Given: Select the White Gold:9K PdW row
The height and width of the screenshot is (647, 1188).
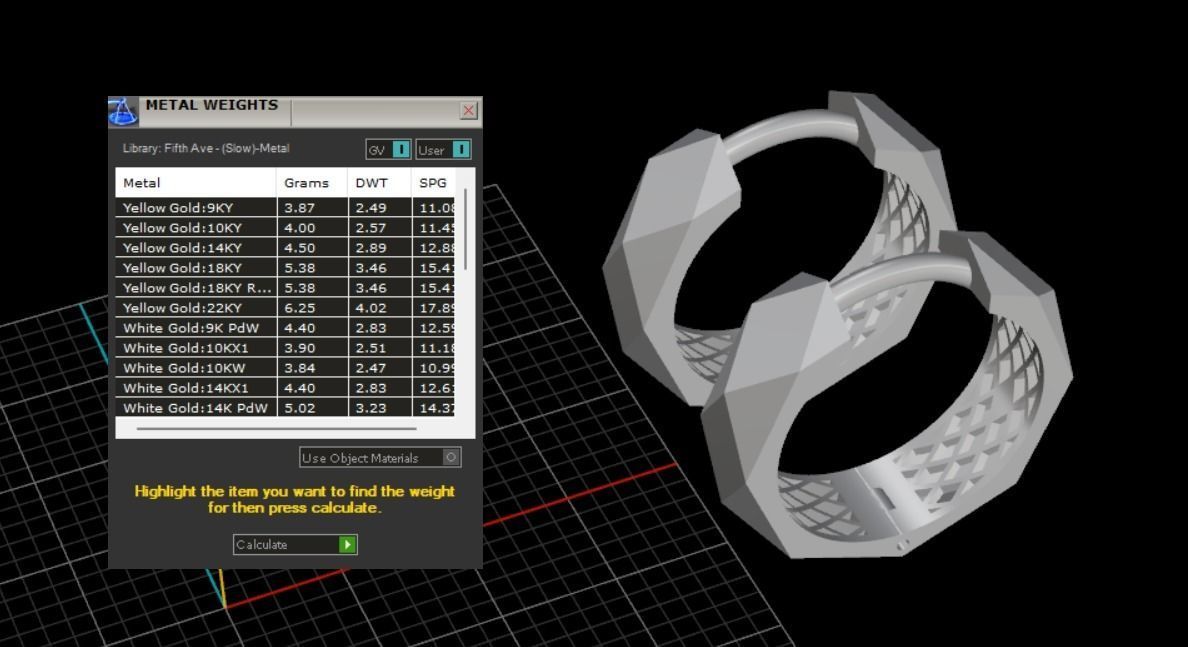Looking at the screenshot, I should pyautogui.click(x=285, y=328).
